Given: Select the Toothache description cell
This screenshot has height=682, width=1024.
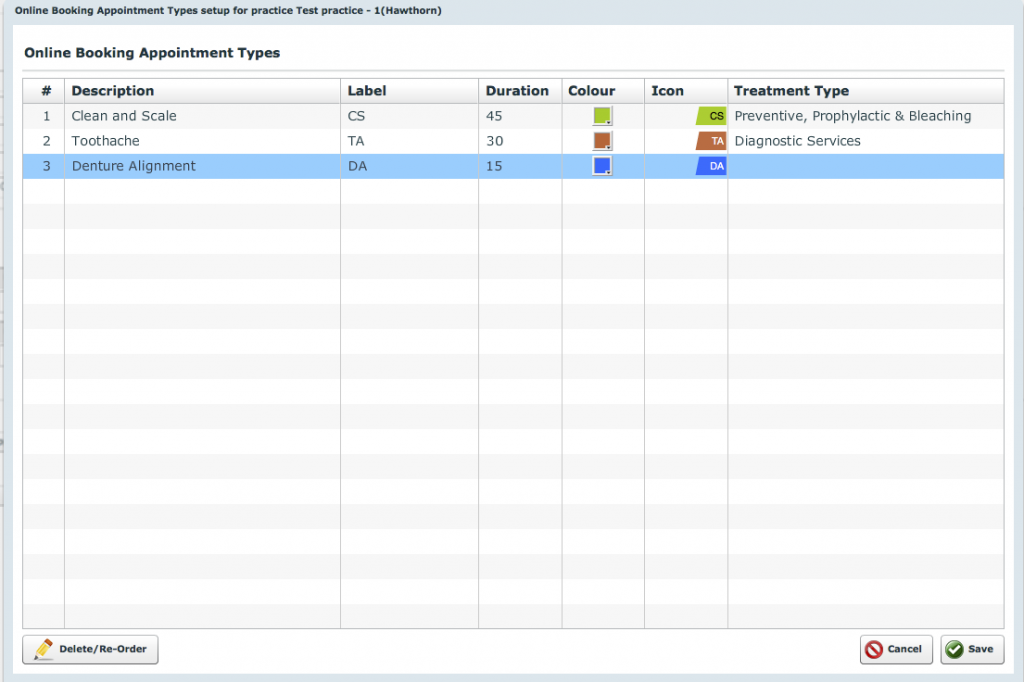Looking at the screenshot, I should (x=202, y=140).
